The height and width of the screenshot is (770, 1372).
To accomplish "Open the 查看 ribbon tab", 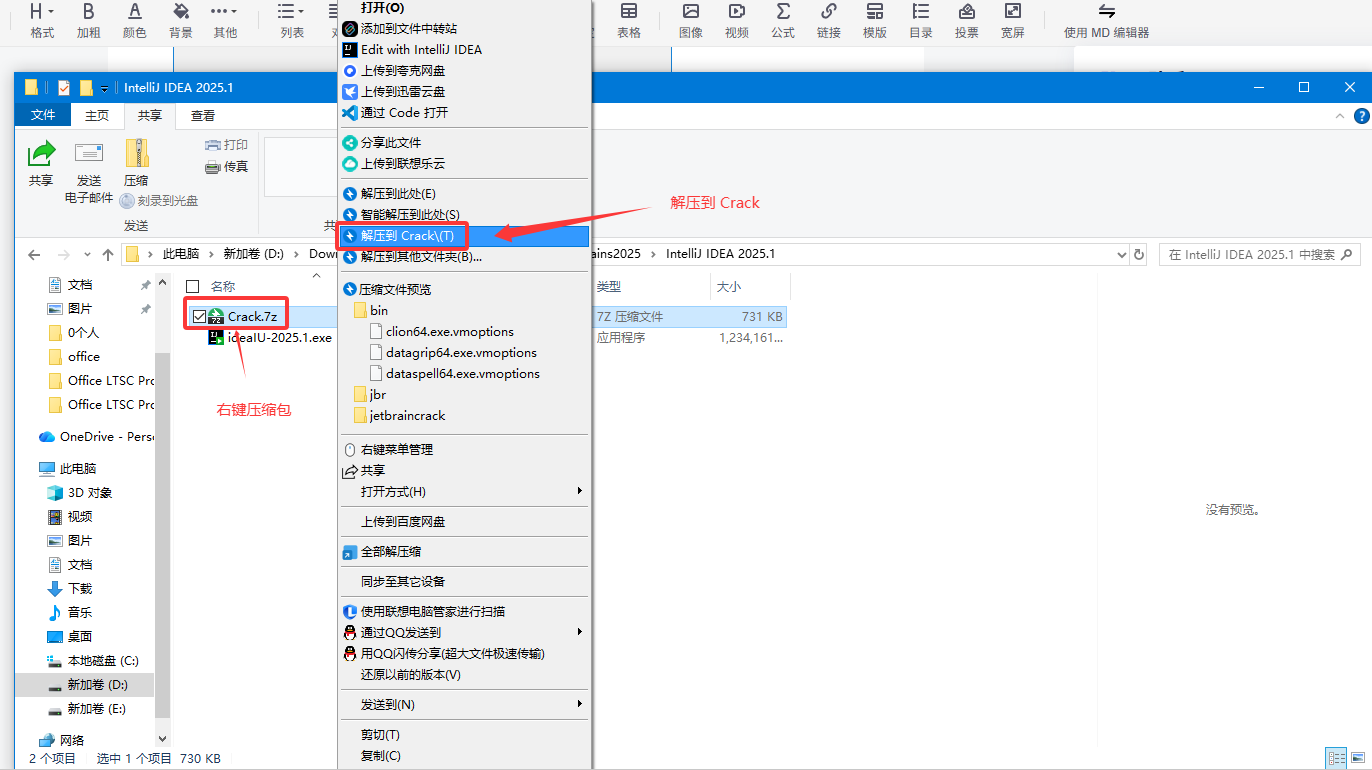I will [x=203, y=116].
